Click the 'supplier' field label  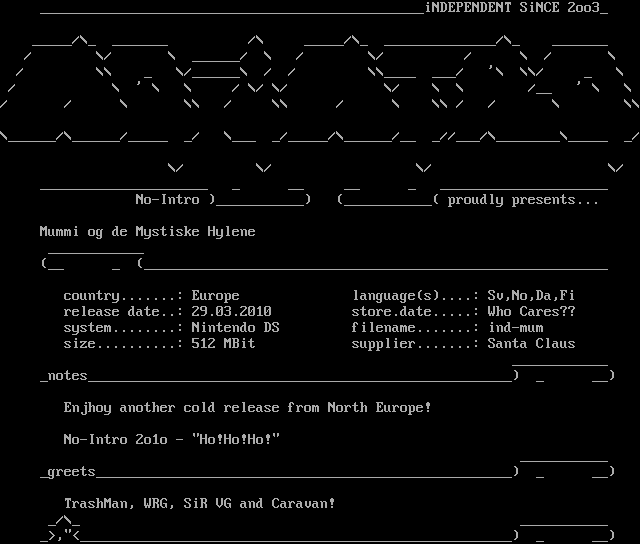click(x=384, y=344)
